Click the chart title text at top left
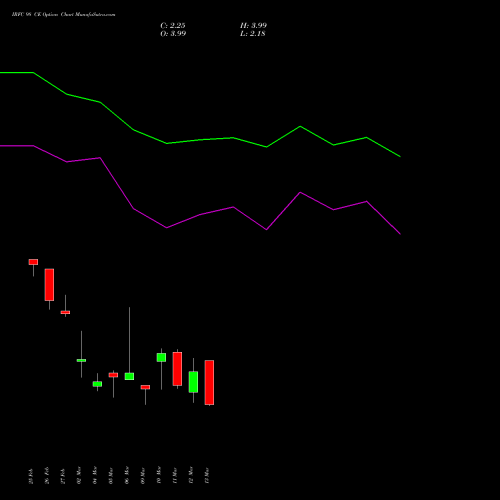The image size is (500, 500). coord(63,15)
